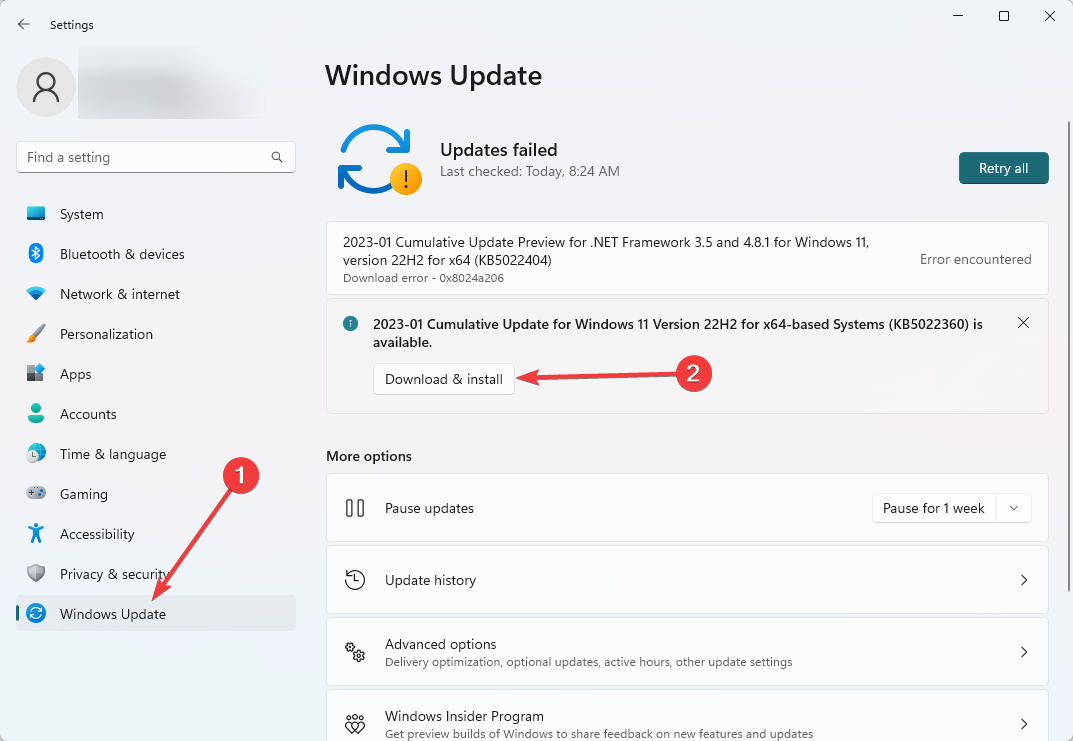Click the Windows Update sync icon in sidebar
1073x741 pixels.
(36, 614)
